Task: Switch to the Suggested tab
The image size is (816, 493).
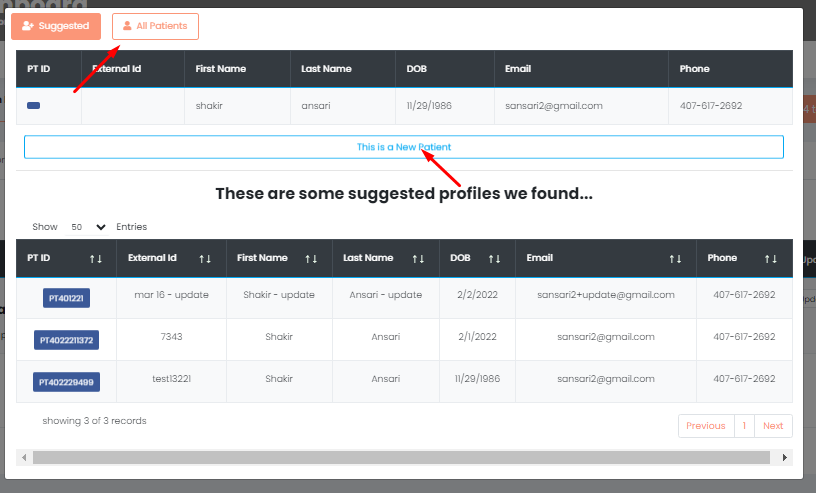Action: tap(56, 26)
